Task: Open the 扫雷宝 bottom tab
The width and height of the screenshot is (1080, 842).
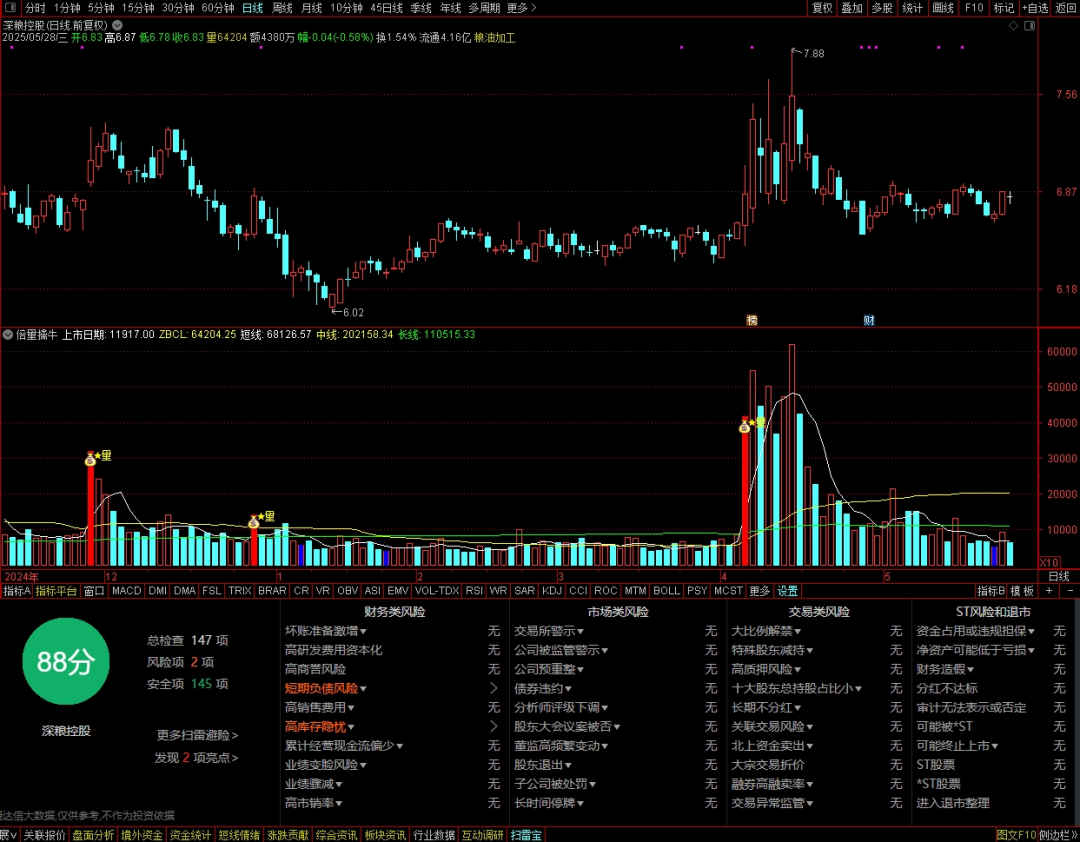Action: (526, 835)
